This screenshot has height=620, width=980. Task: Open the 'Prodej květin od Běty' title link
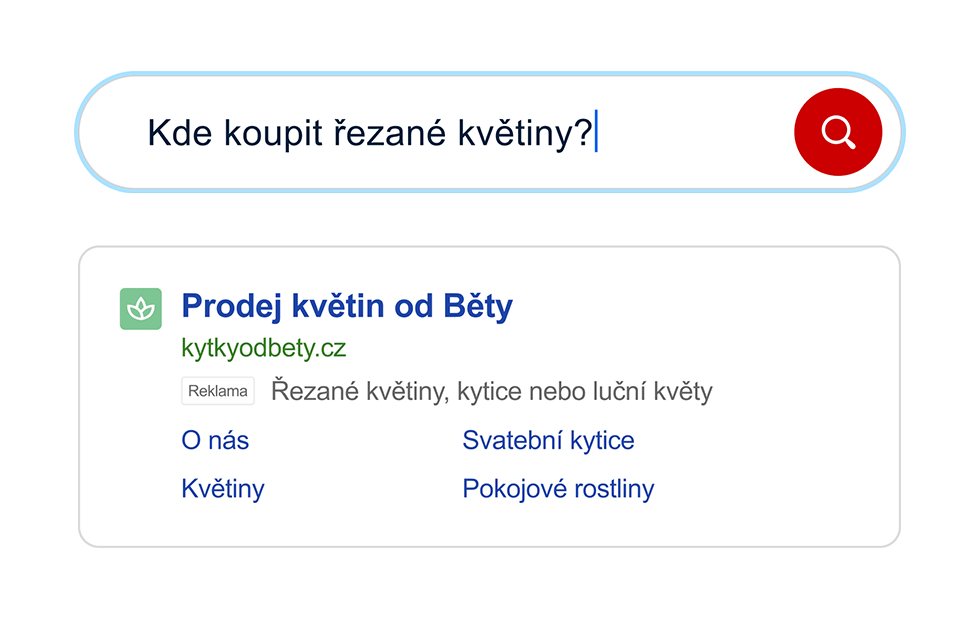(346, 306)
